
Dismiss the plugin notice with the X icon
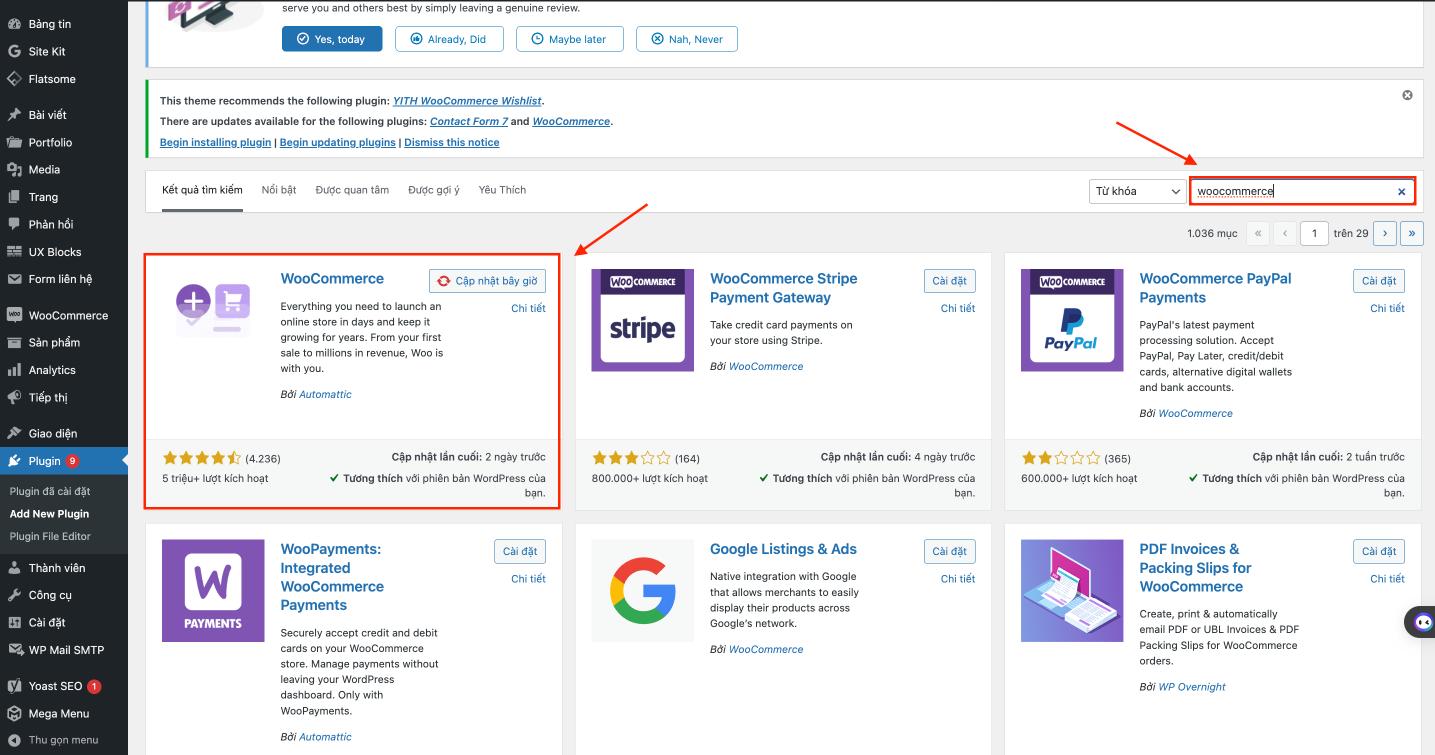1407,95
